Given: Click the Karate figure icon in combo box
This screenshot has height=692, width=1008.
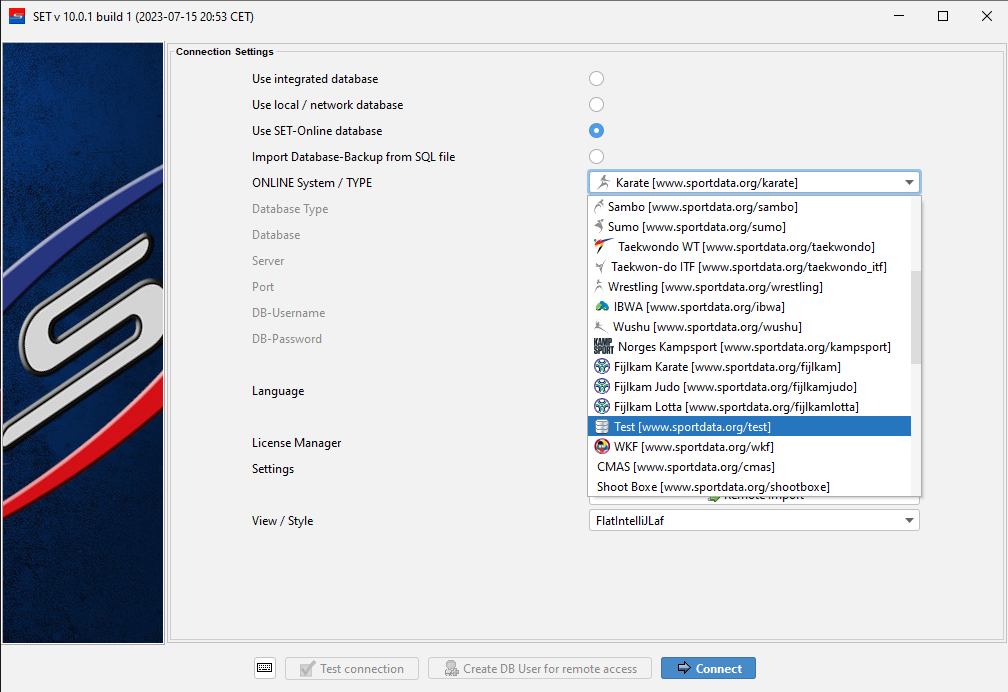Looking at the screenshot, I should tap(603, 183).
